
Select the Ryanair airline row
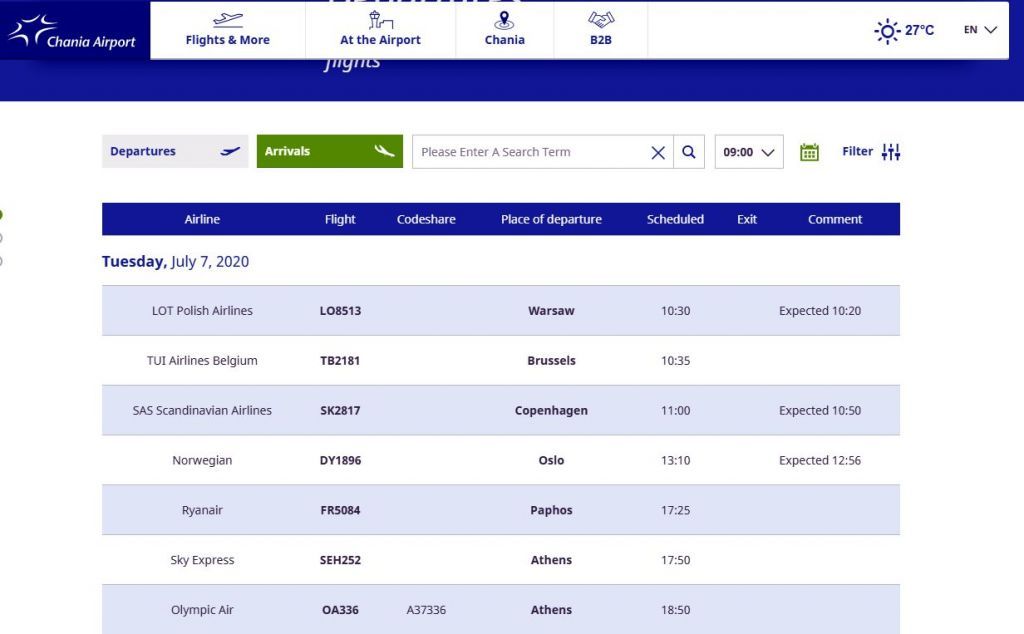[x=501, y=510]
